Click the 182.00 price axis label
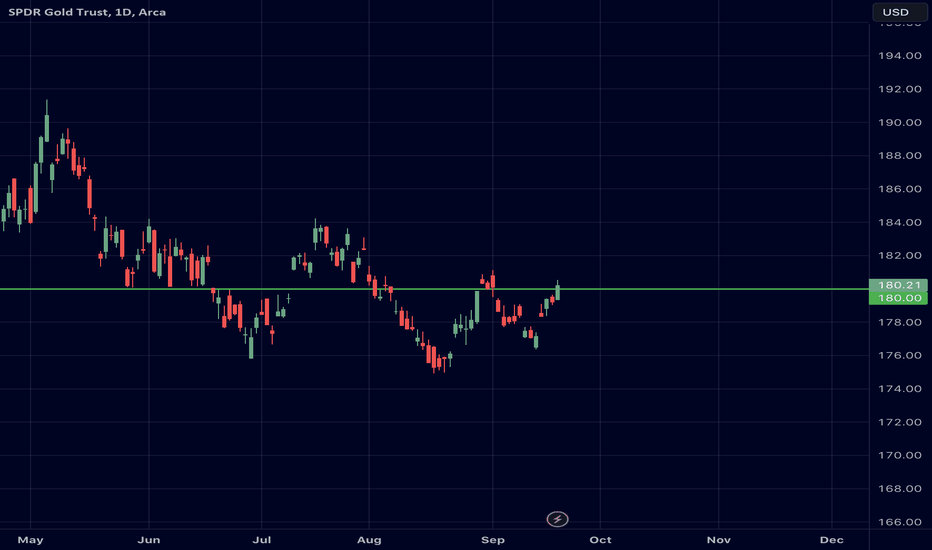 (x=900, y=256)
